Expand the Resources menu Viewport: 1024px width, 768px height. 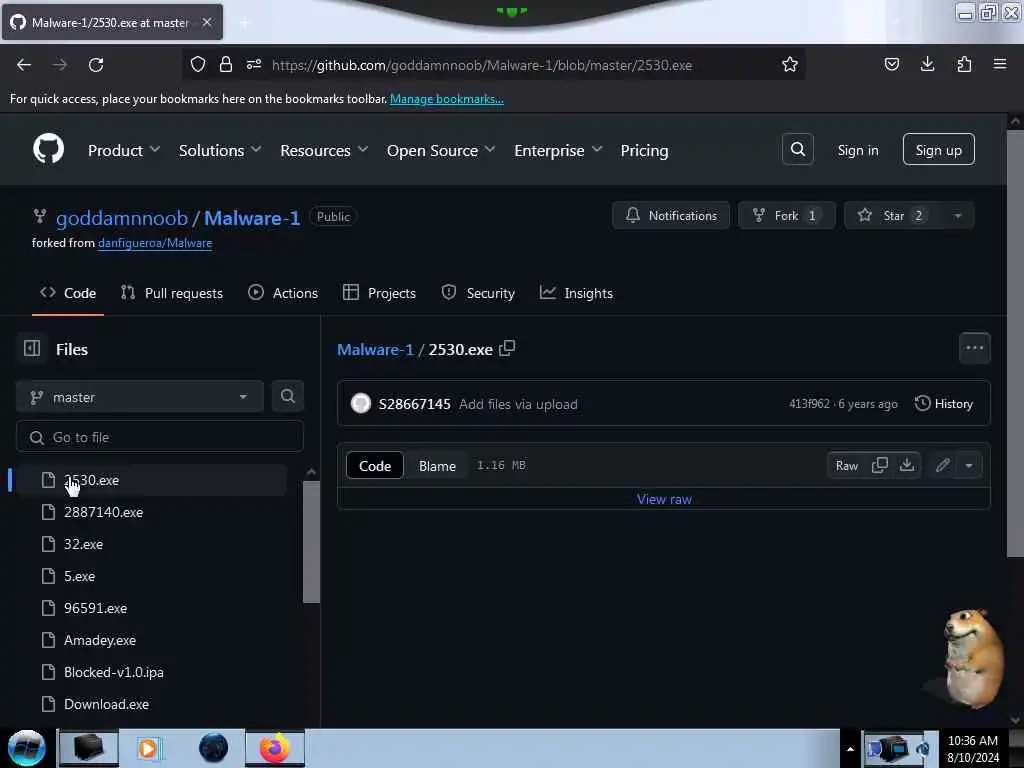coord(324,150)
